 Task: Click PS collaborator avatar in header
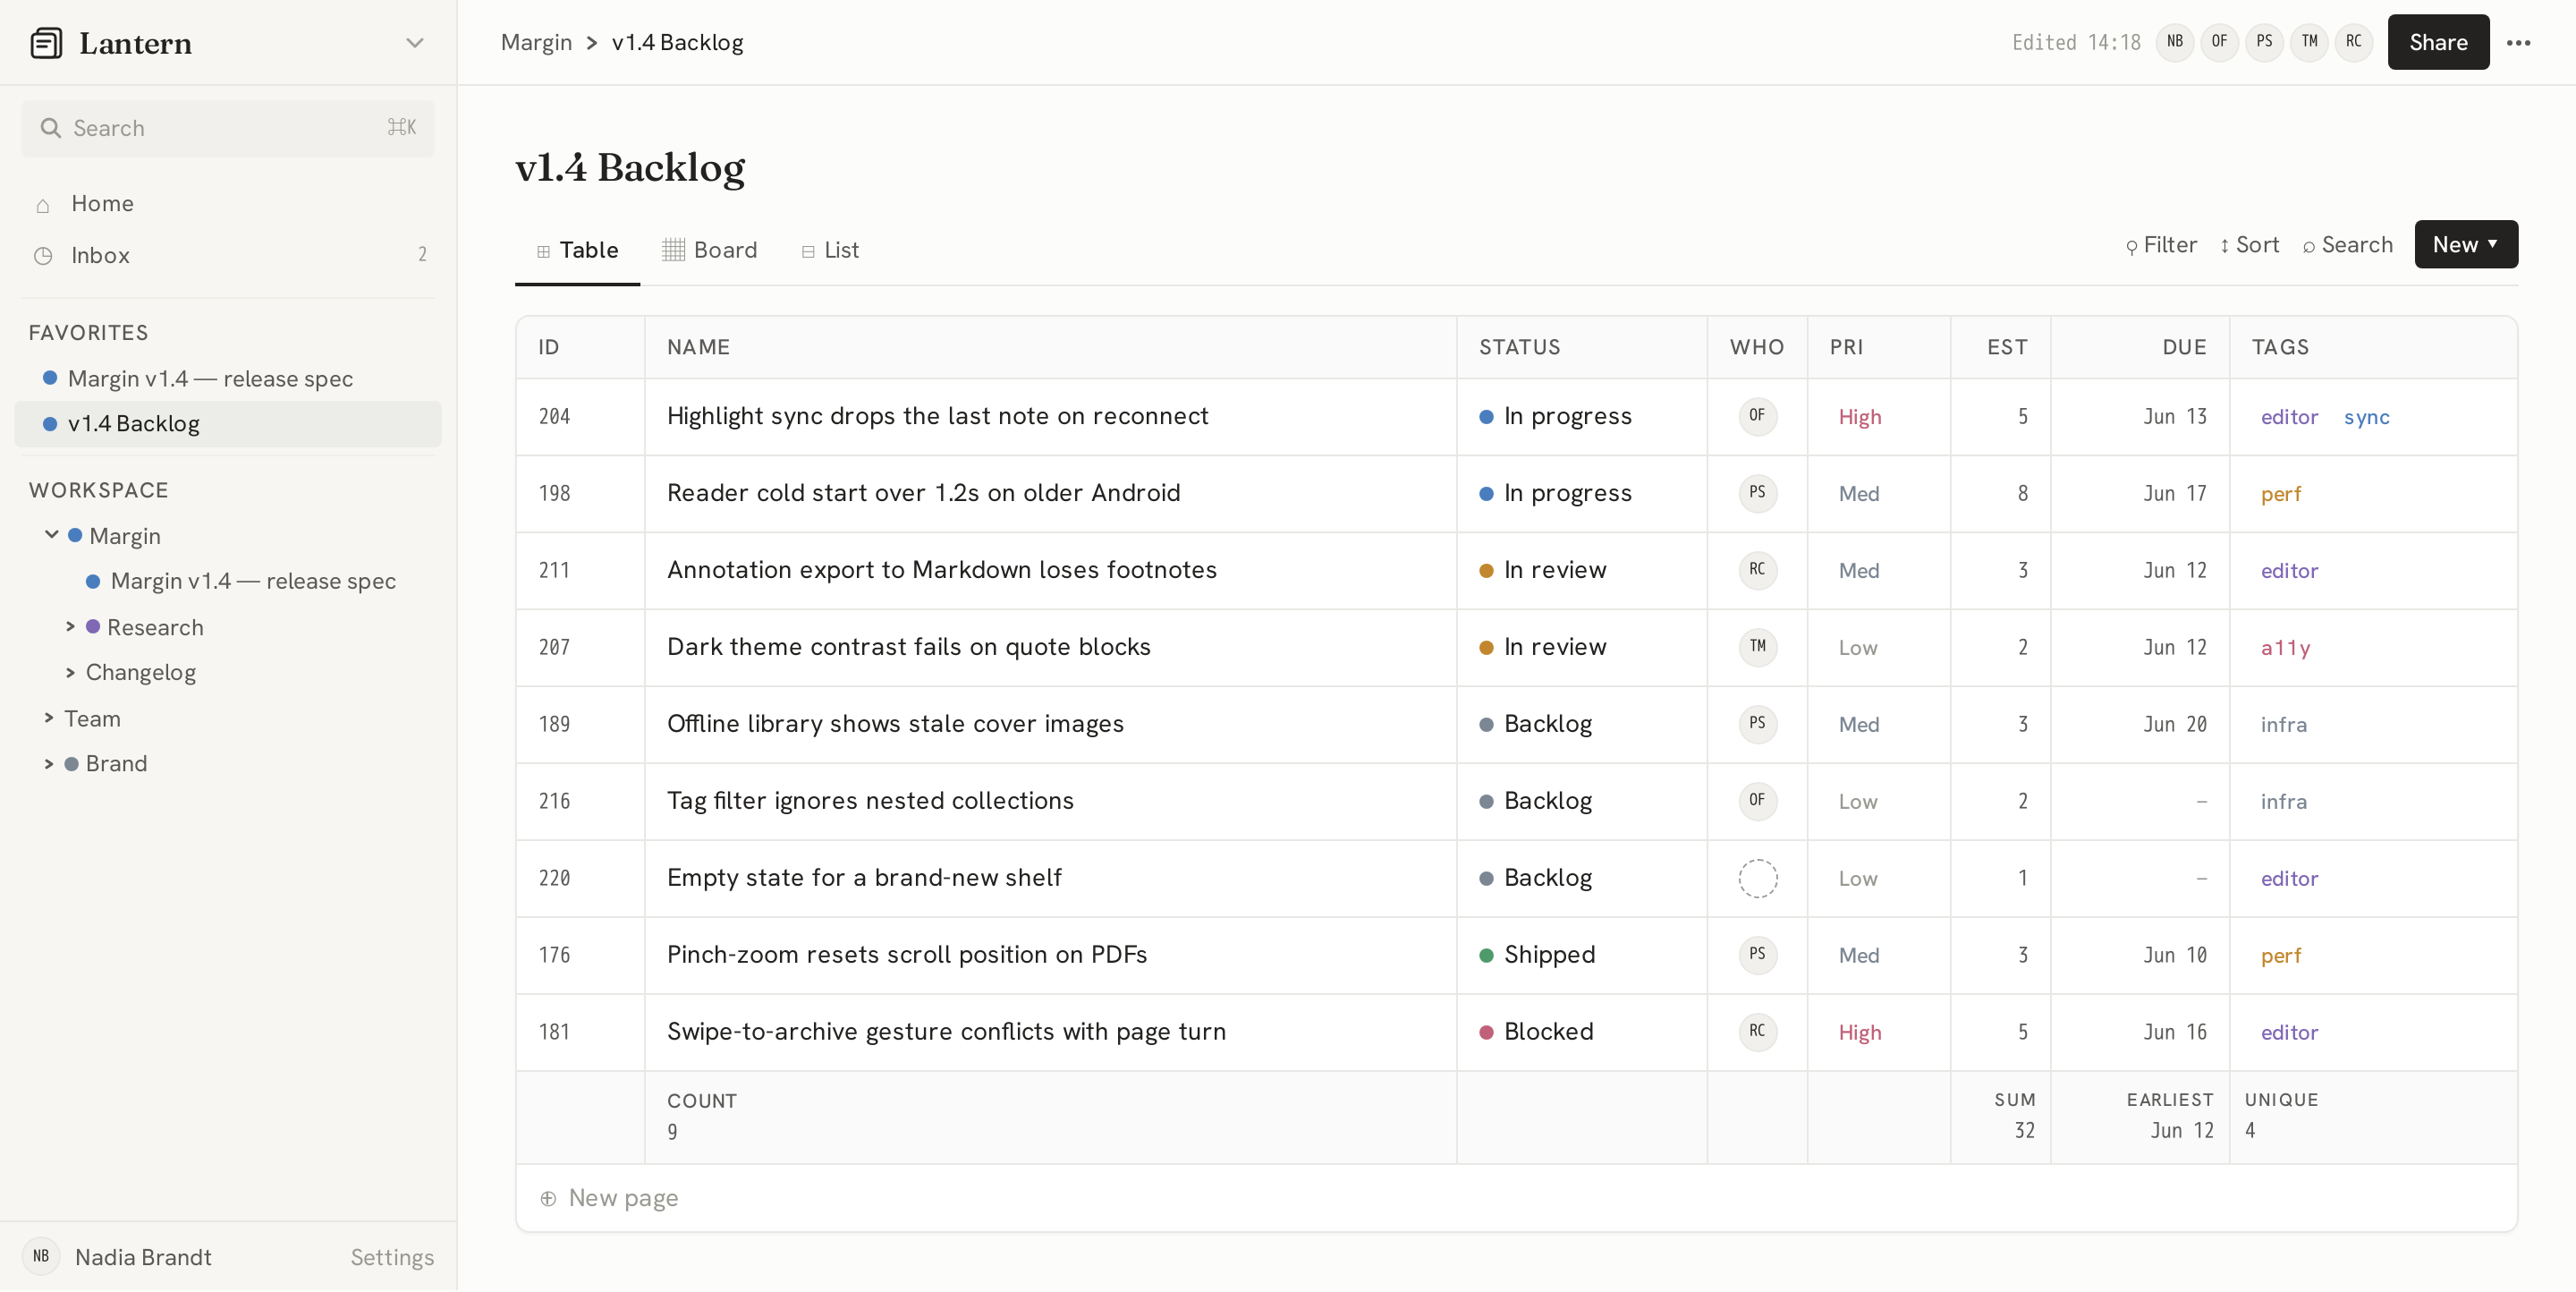(2265, 43)
